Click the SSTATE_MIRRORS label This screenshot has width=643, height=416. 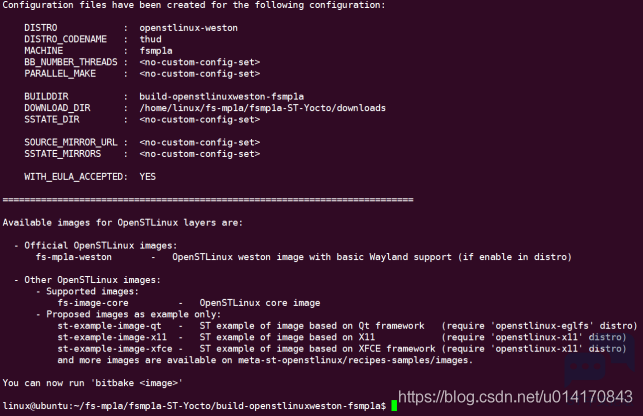[62, 154]
